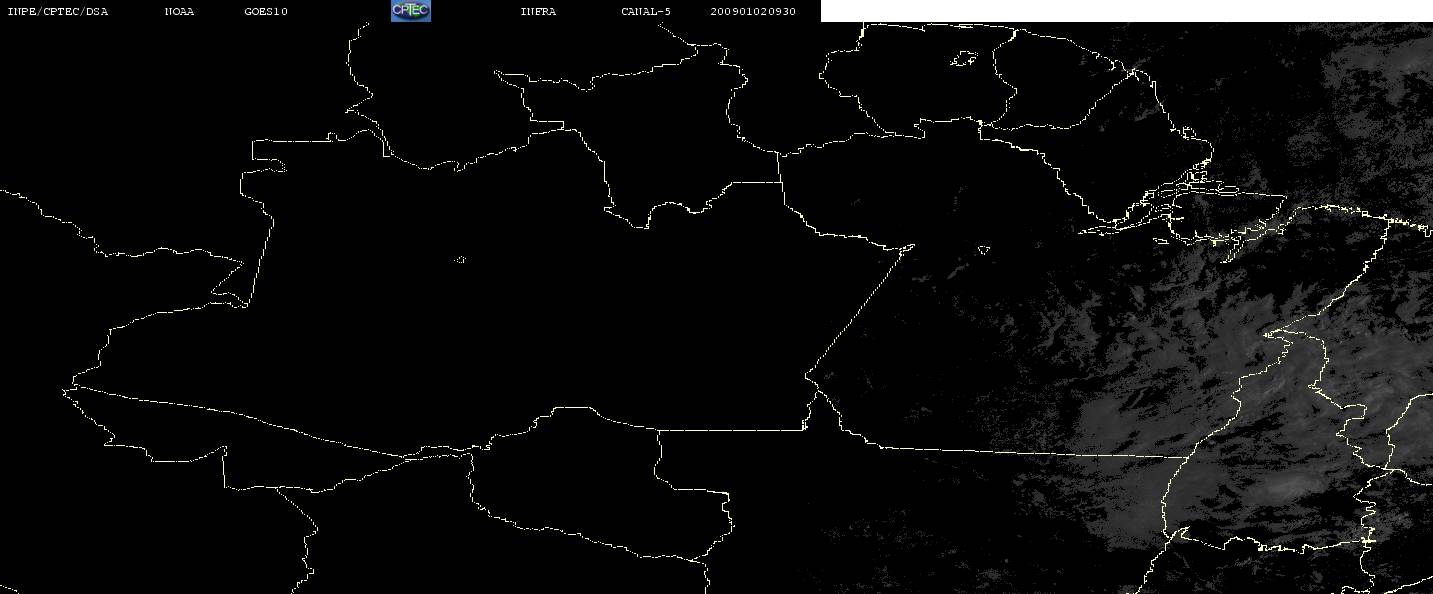Click the INPE/CPTEC/DSA header text
Viewport: 1433px width, 594px height.
tap(57, 12)
